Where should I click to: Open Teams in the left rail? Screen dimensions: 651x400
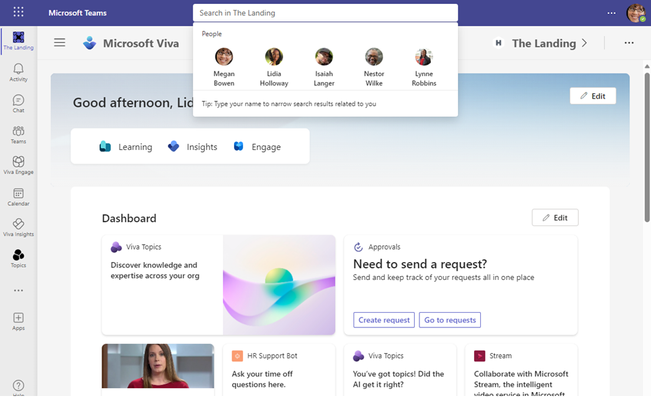(18, 135)
